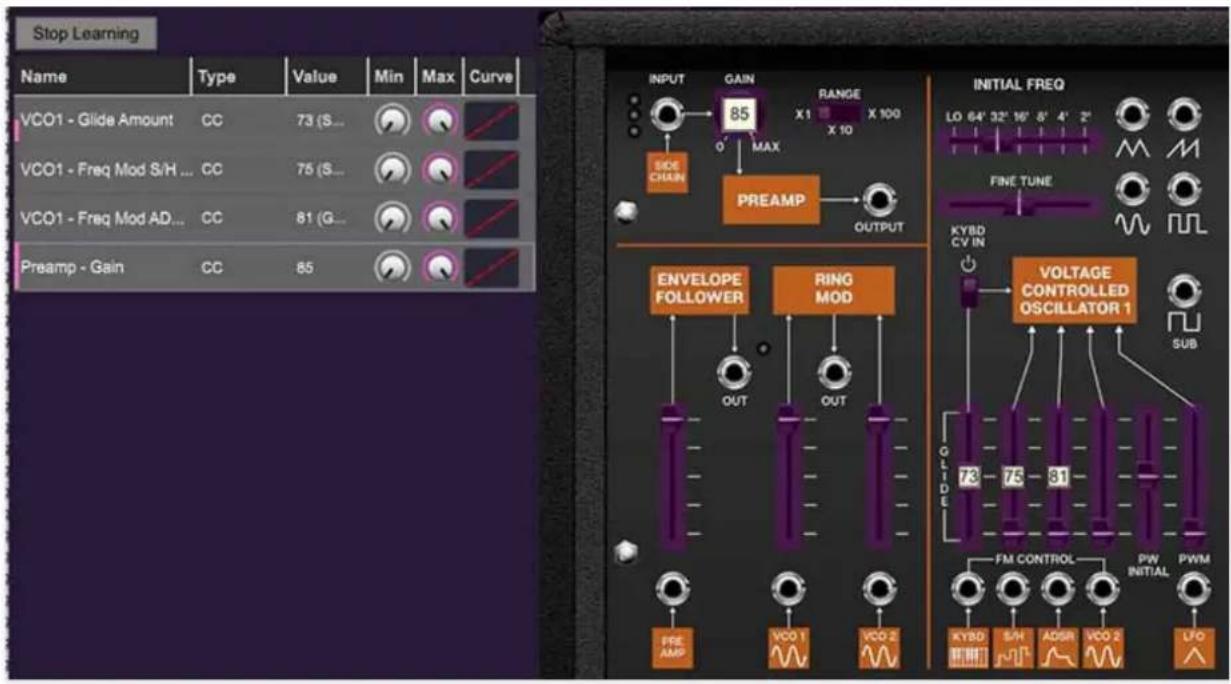Click the S/H FM control jack
The width and height of the screenshot is (1231, 684).
(1013, 590)
